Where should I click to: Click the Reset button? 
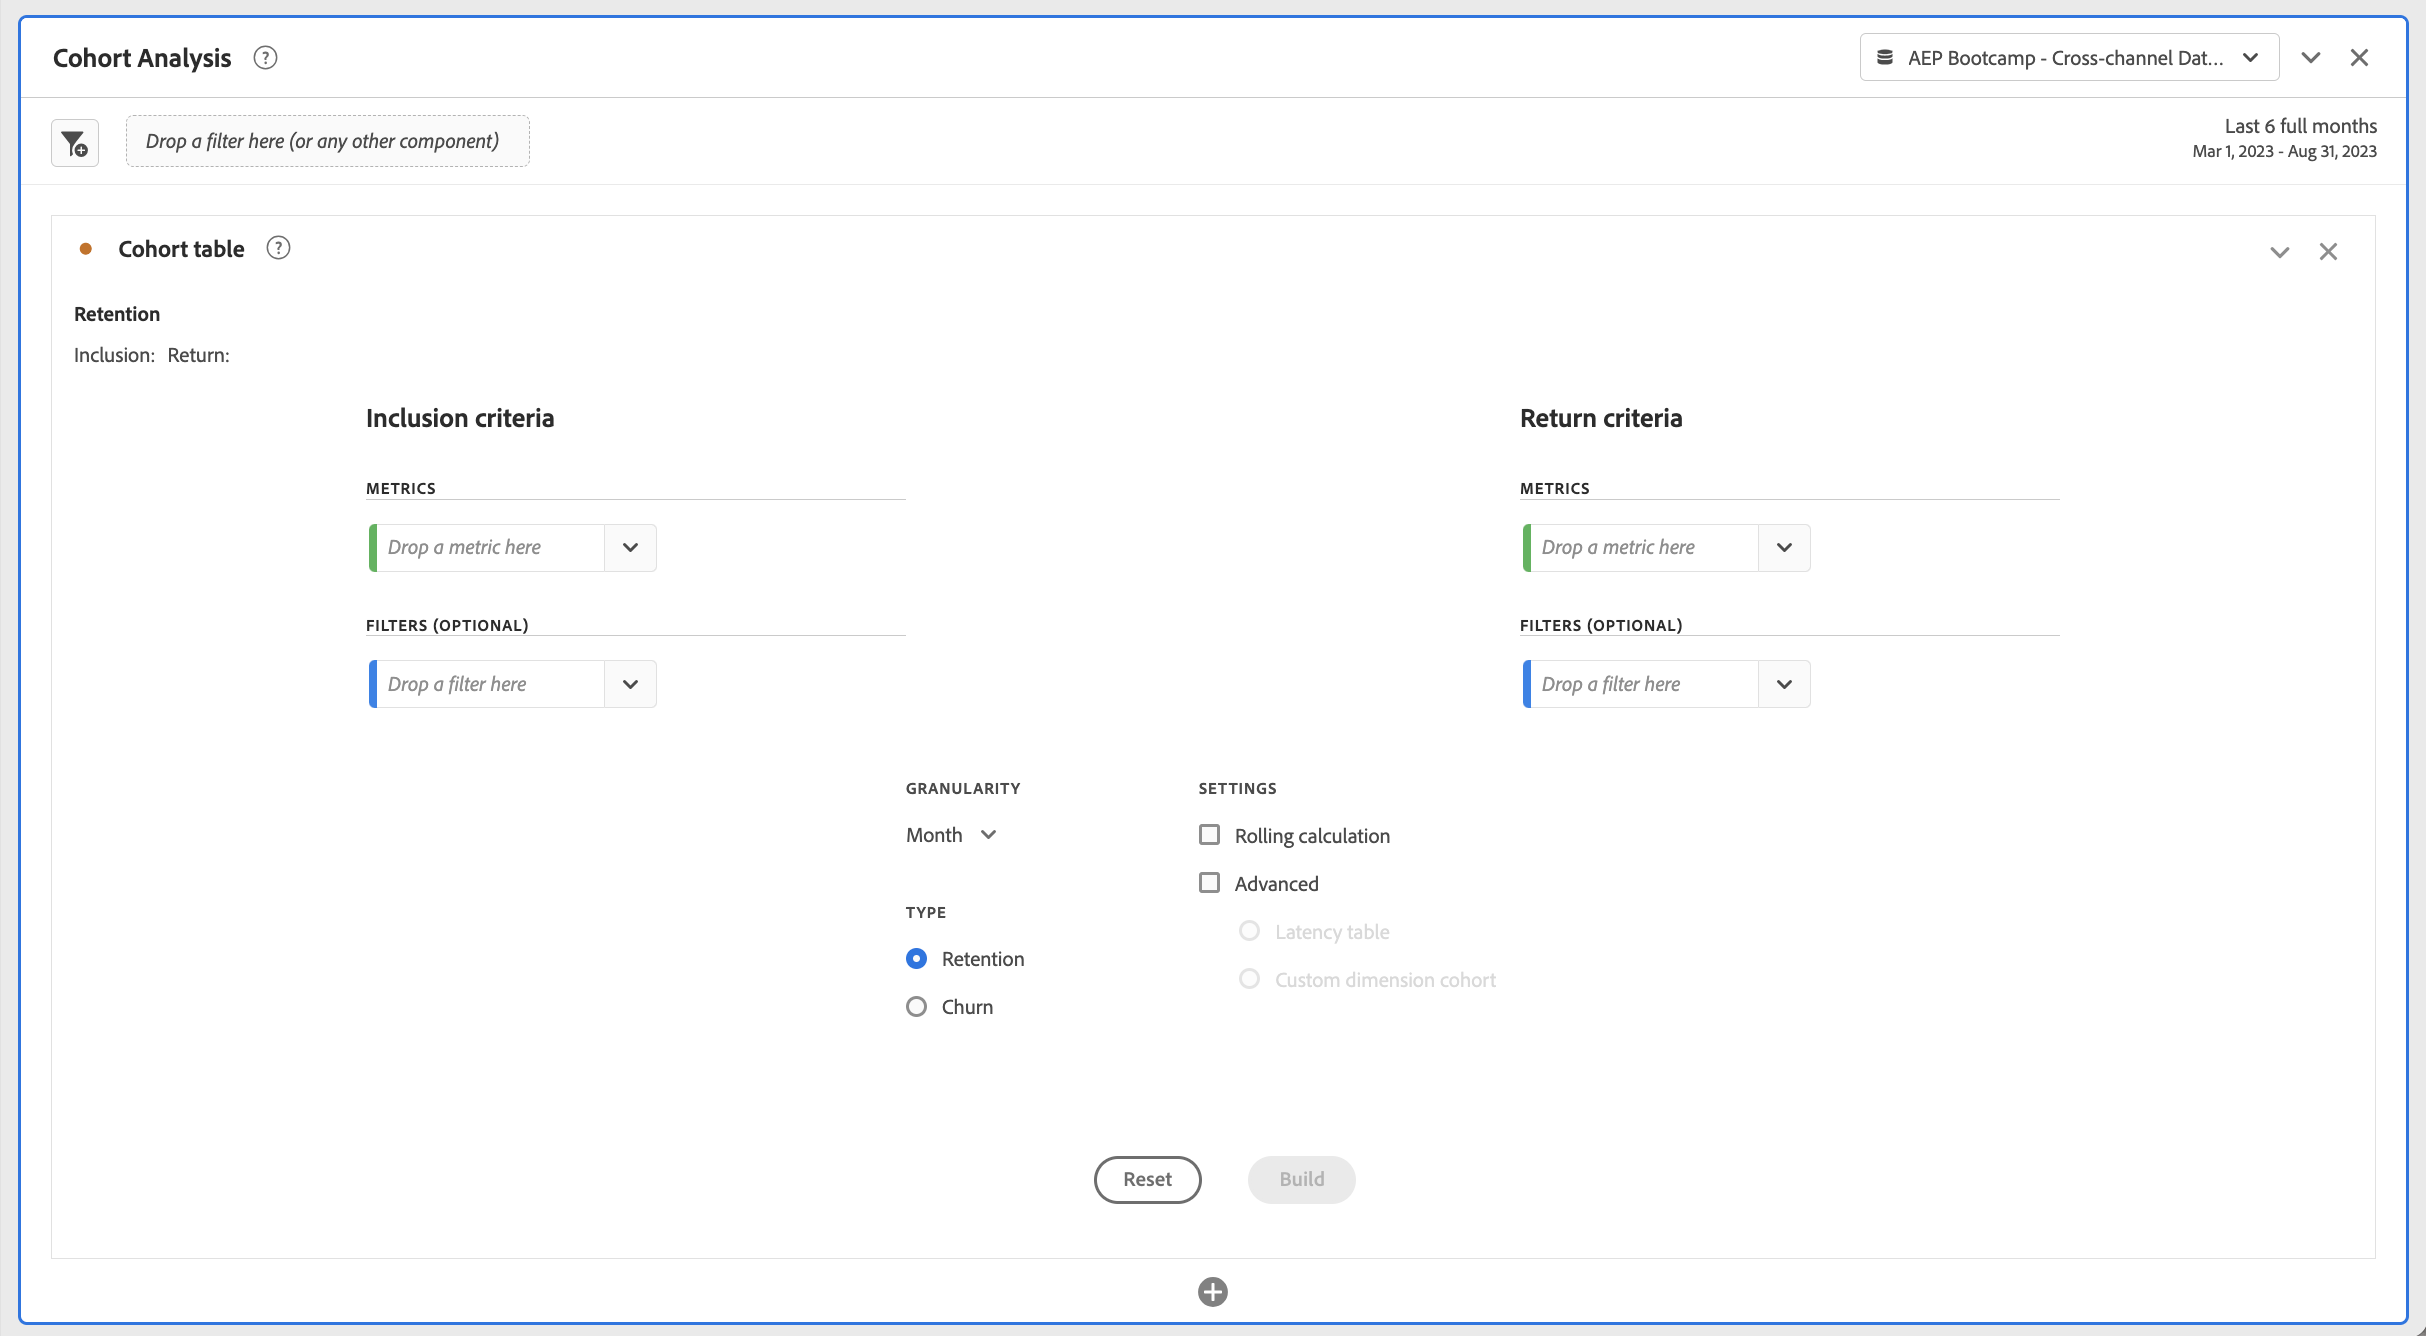[1147, 1180]
